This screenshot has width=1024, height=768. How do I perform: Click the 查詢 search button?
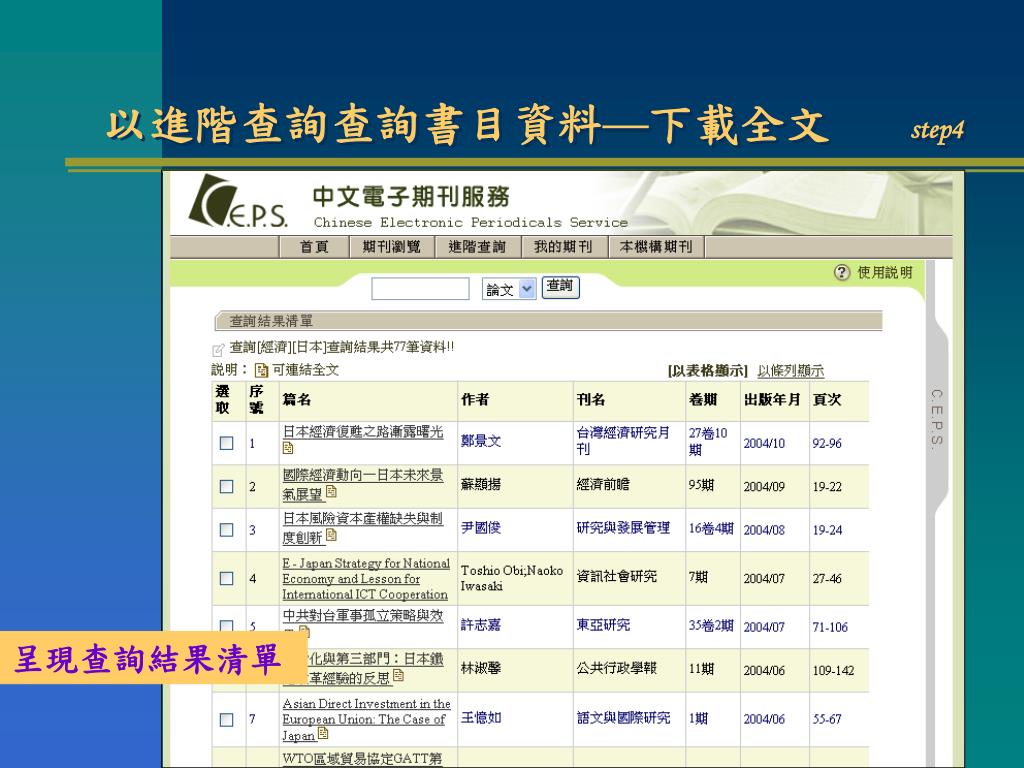tap(560, 287)
